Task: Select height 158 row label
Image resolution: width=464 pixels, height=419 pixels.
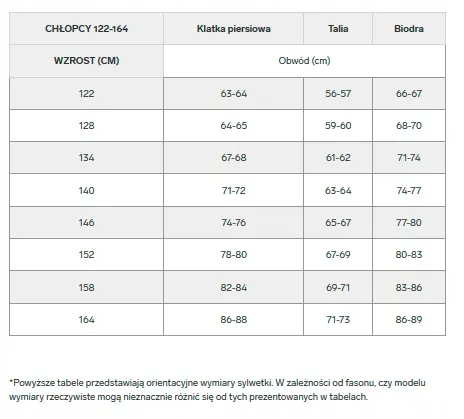Action: point(87,287)
